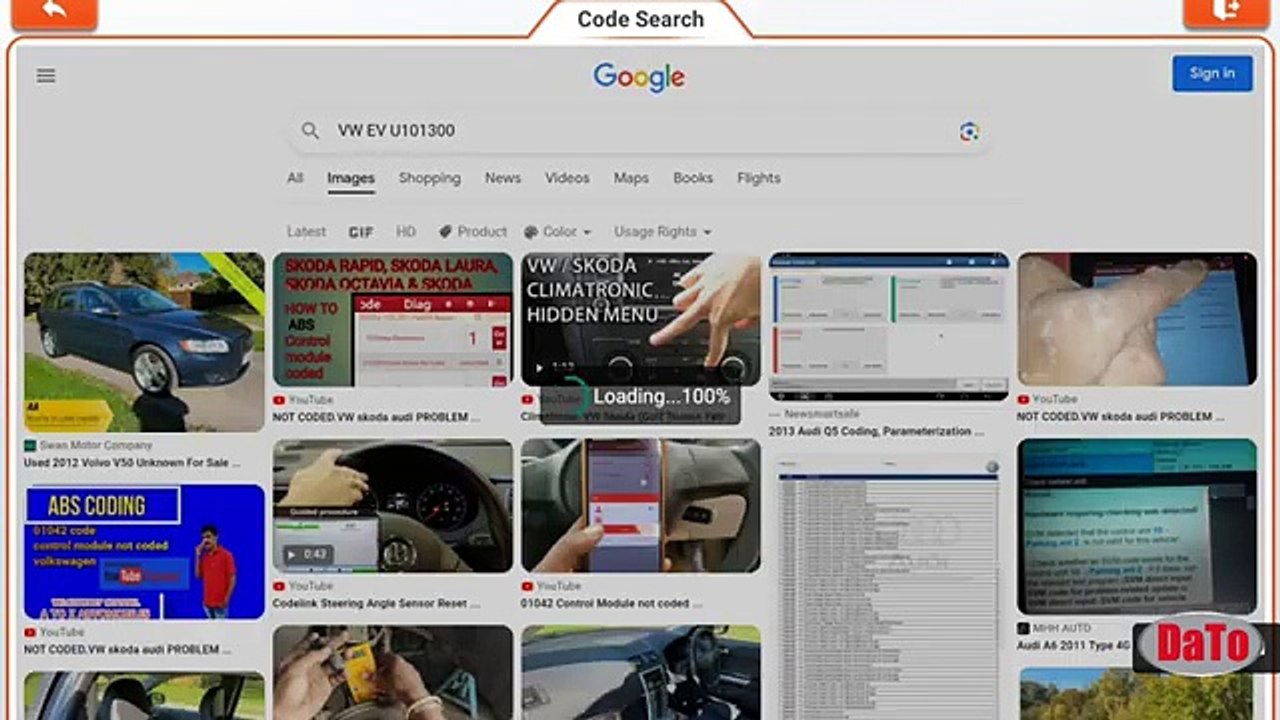The height and width of the screenshot is (720, 1280).
Task: Open the hand holding phone by steering wheel thumbnail
Action: (640, 506)
